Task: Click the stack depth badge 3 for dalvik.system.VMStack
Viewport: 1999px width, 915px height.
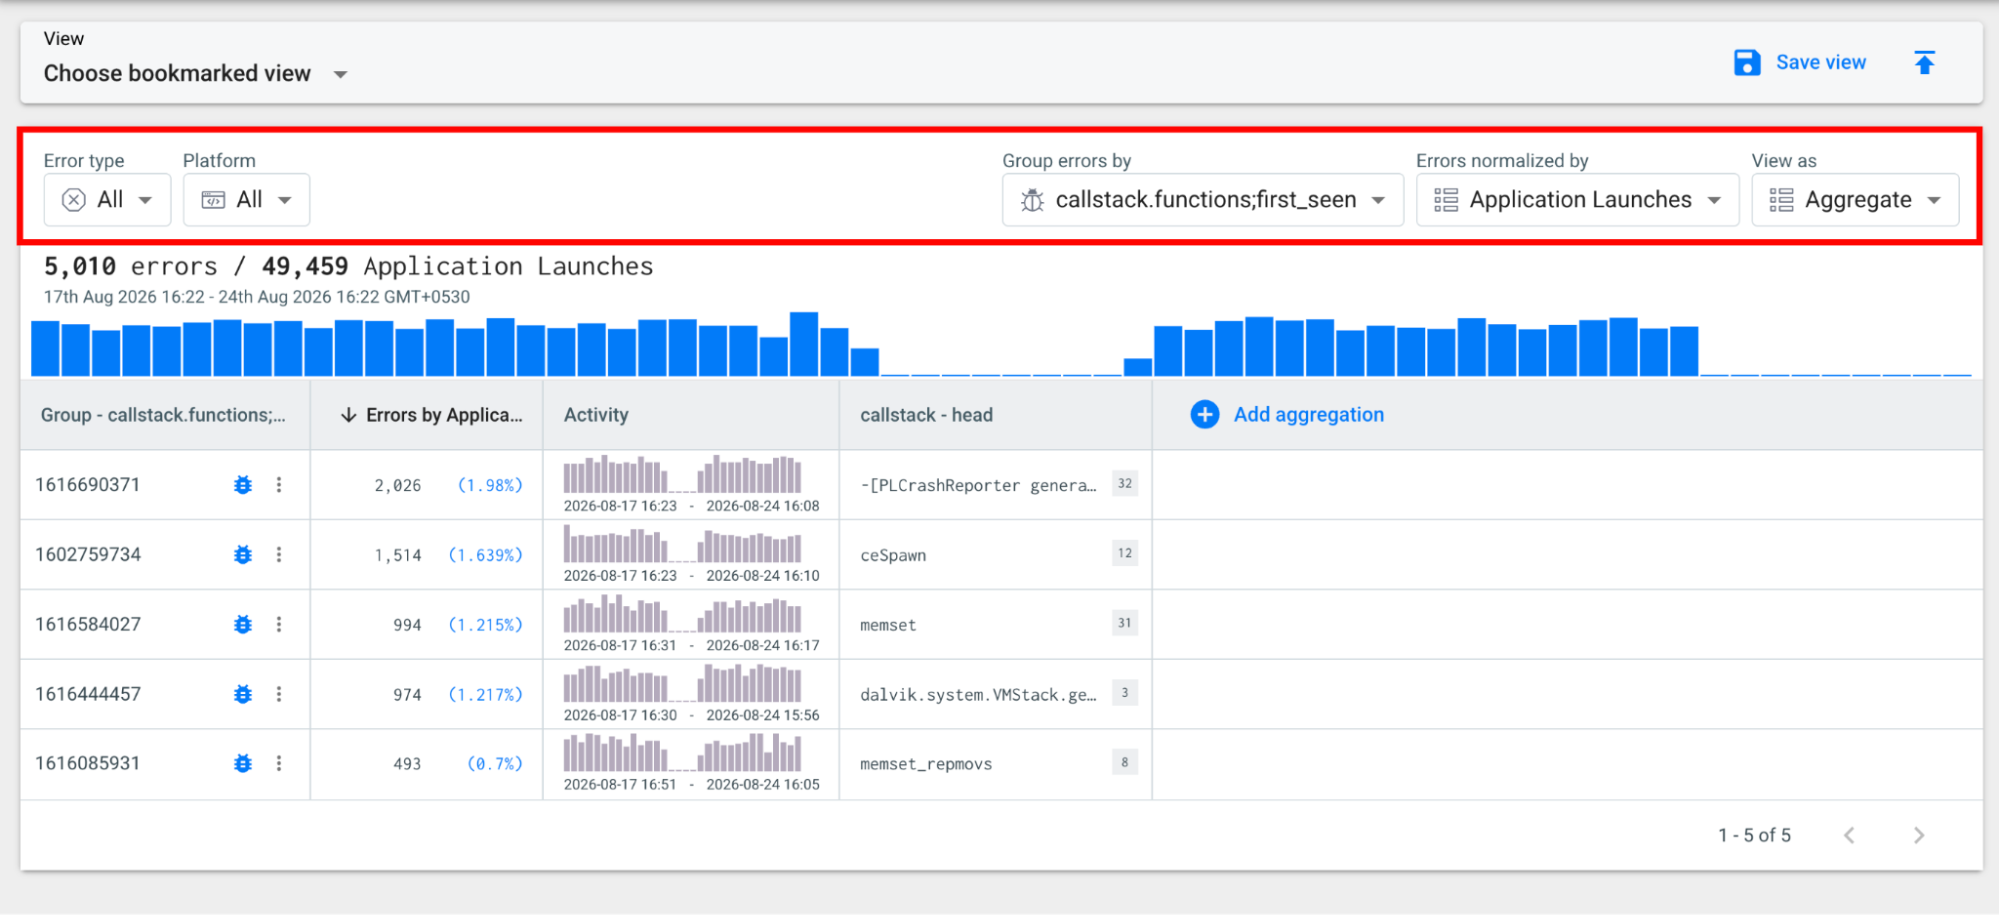Action: [x=1125, y=693]
